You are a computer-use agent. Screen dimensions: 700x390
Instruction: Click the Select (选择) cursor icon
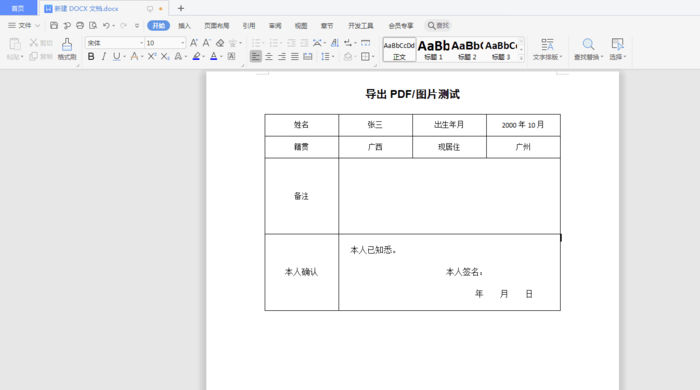point(617,44)
